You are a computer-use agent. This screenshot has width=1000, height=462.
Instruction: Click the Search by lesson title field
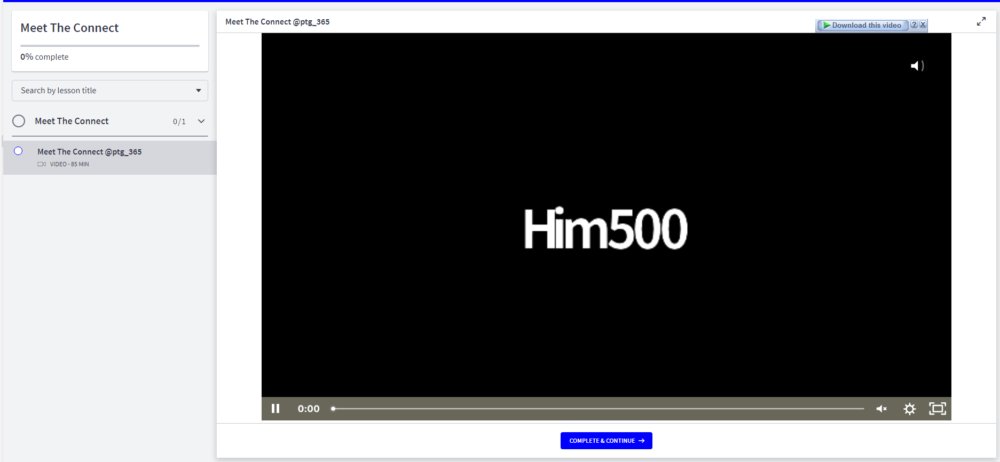(x=110, y=91)
